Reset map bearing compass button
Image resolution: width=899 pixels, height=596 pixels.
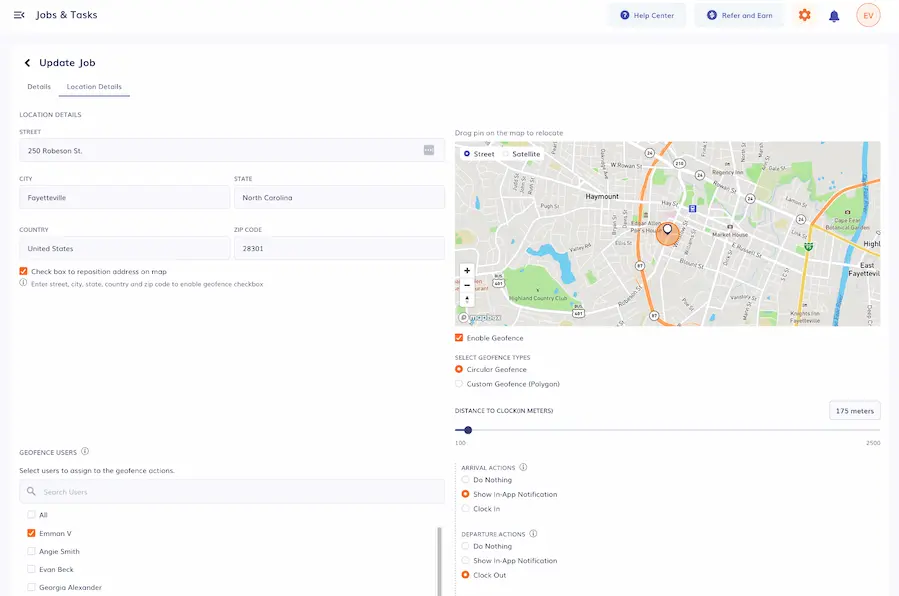click(x=467, y=300)
